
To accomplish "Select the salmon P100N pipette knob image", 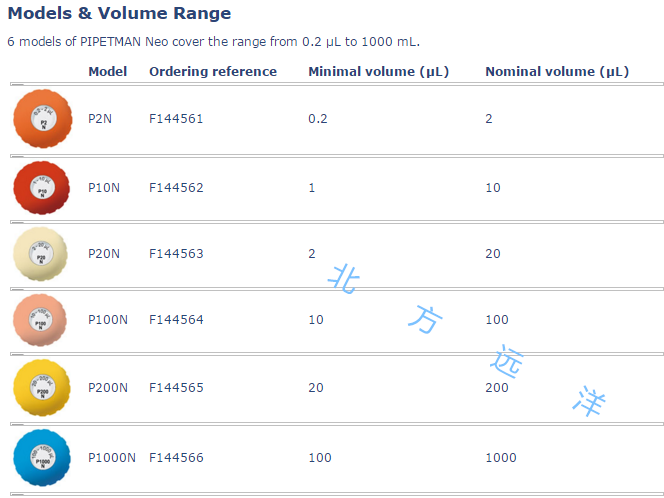I will tap(40, 320).
